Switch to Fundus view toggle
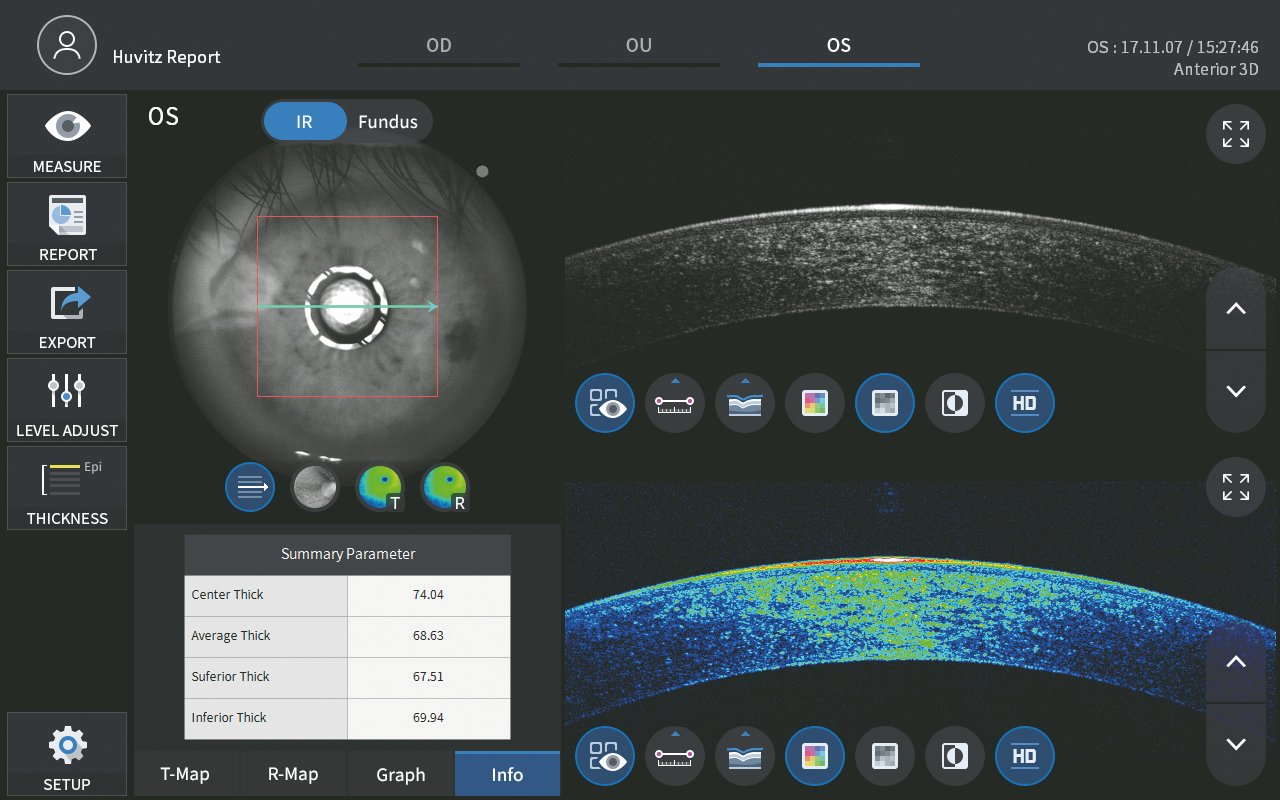 pos(388,122)
